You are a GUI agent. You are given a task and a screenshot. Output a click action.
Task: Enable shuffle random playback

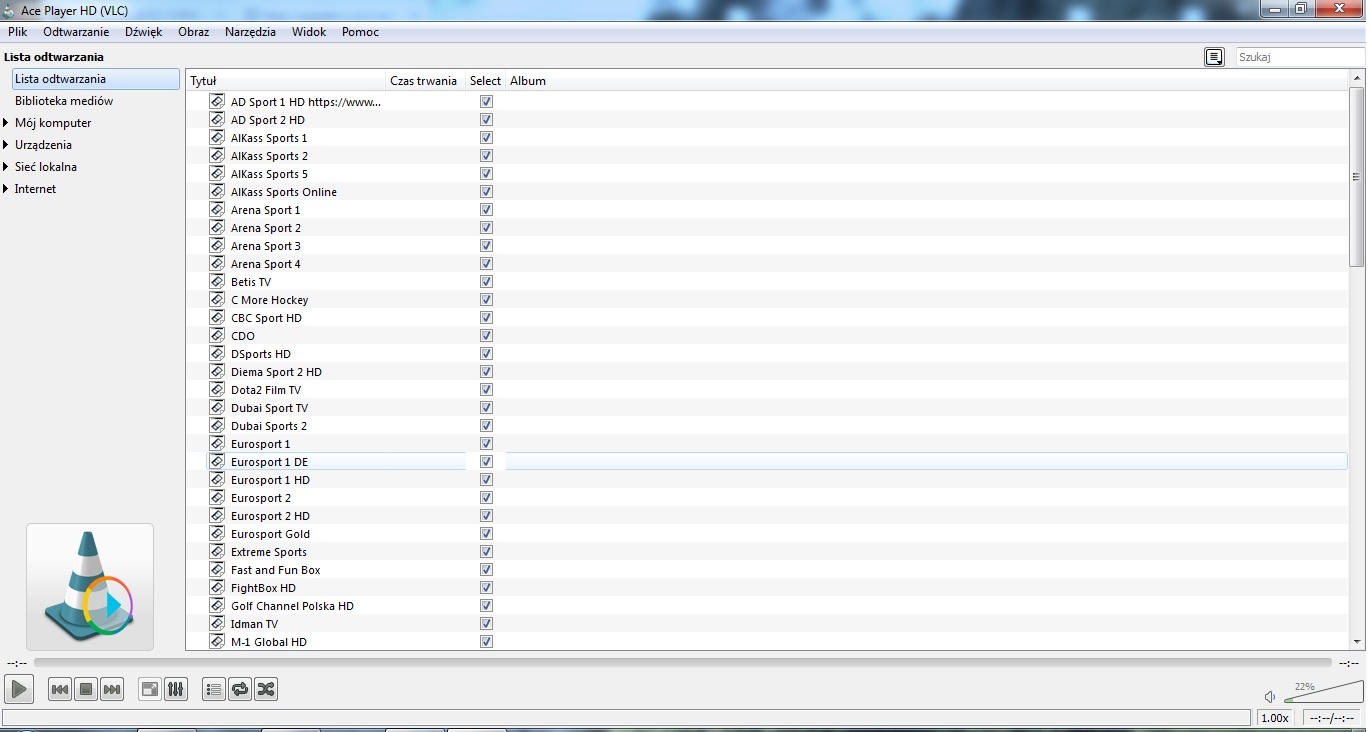click(266, 689)
